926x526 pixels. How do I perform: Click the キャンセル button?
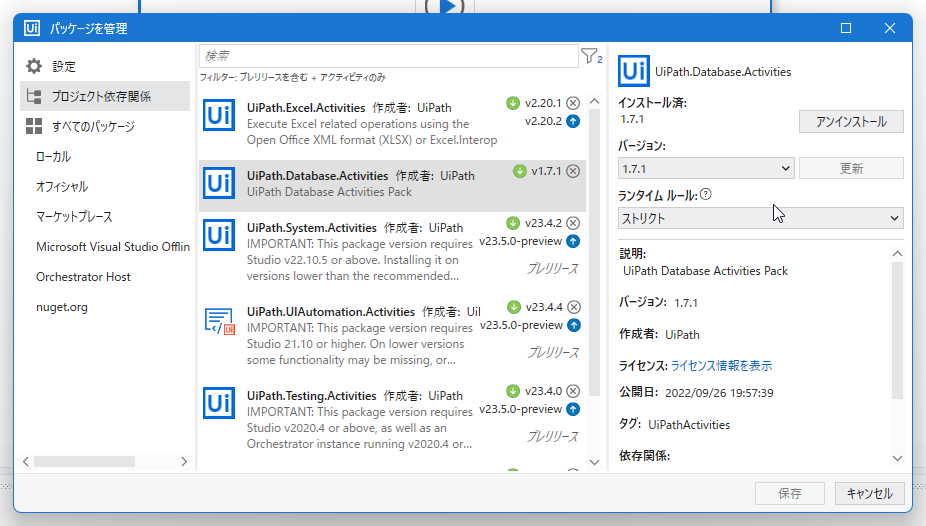click(869, 494)
